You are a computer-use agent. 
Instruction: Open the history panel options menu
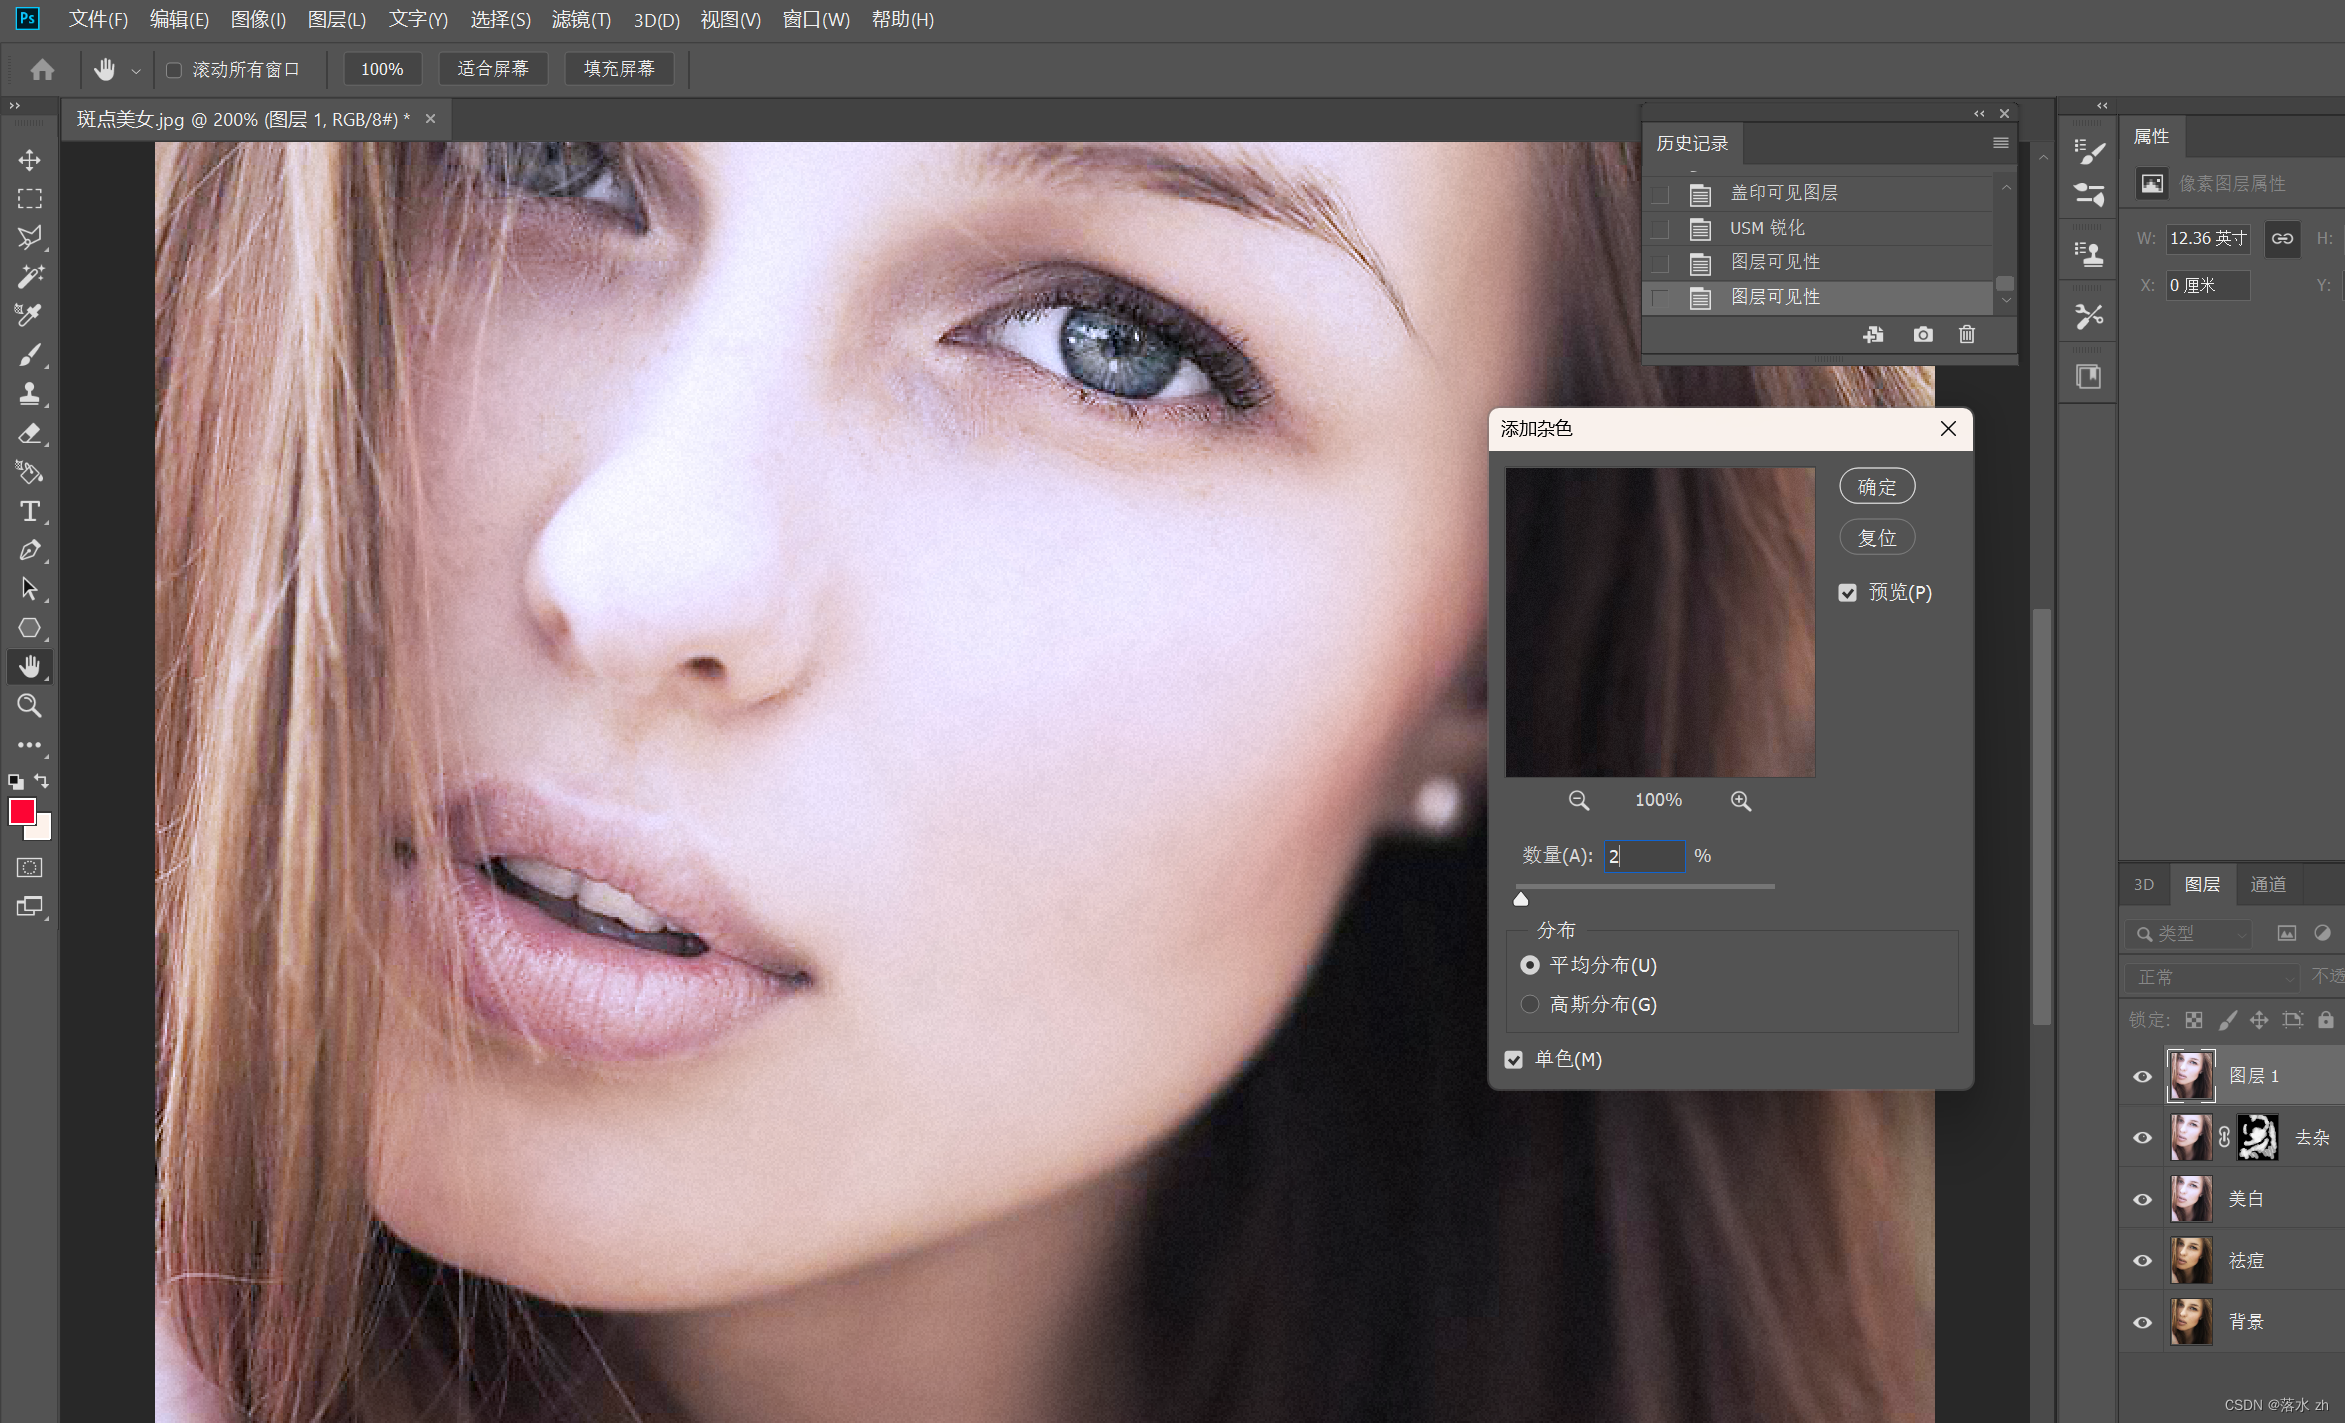[x=2000, y=143]
